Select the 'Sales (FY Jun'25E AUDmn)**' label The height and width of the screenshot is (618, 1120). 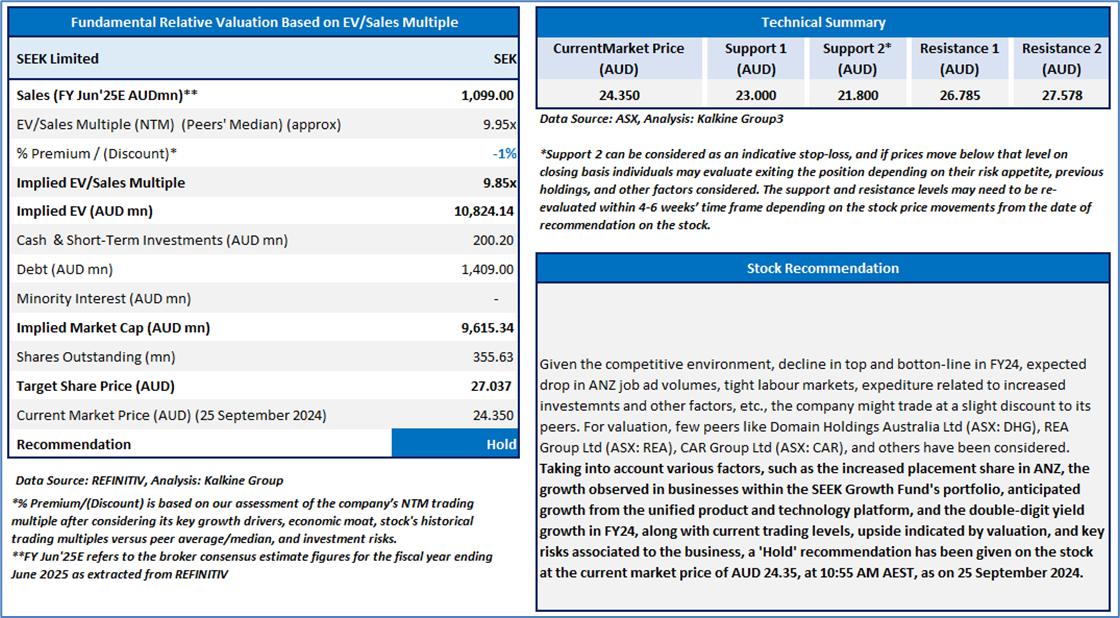106,94
